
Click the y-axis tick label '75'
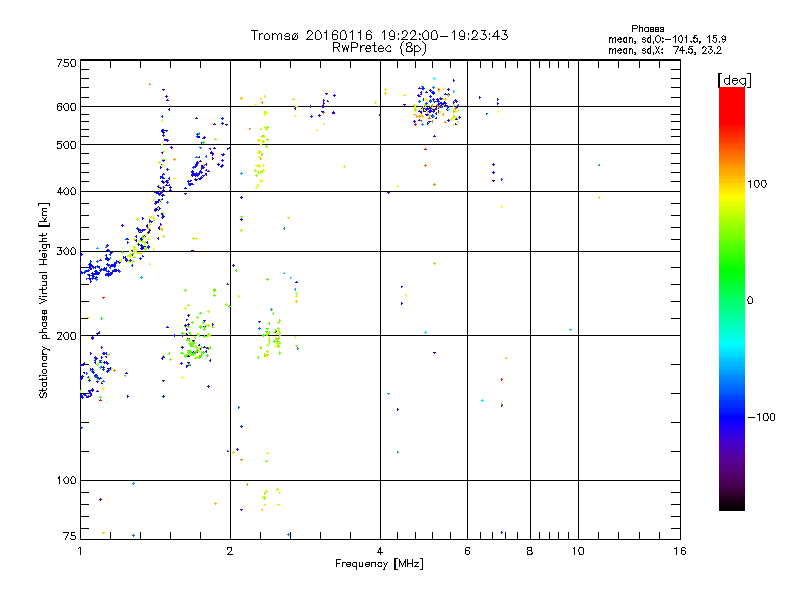click(x=70, y=536)
